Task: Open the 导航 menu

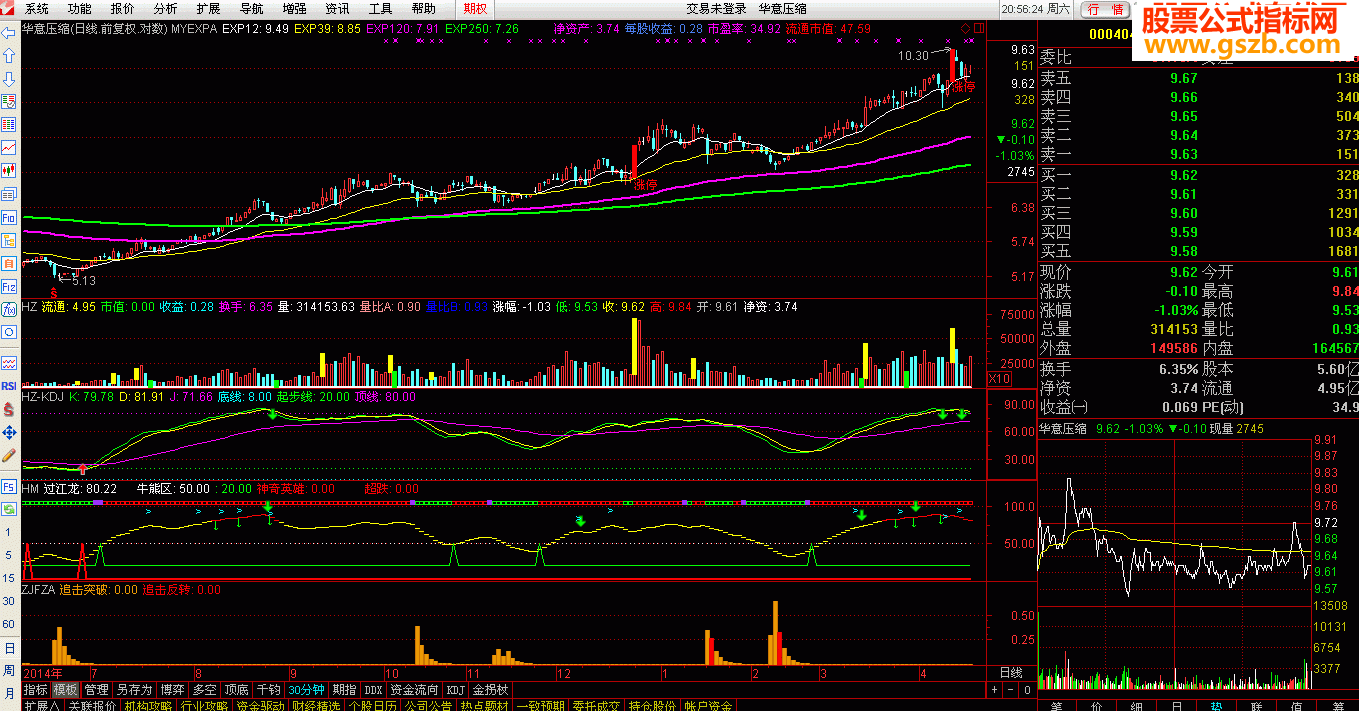Action: coord(251,8)
